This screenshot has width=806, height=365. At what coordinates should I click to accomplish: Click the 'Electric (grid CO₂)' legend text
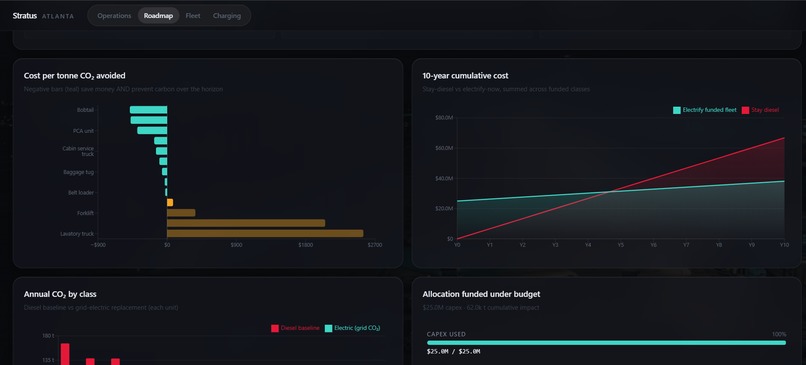[357, 328]
